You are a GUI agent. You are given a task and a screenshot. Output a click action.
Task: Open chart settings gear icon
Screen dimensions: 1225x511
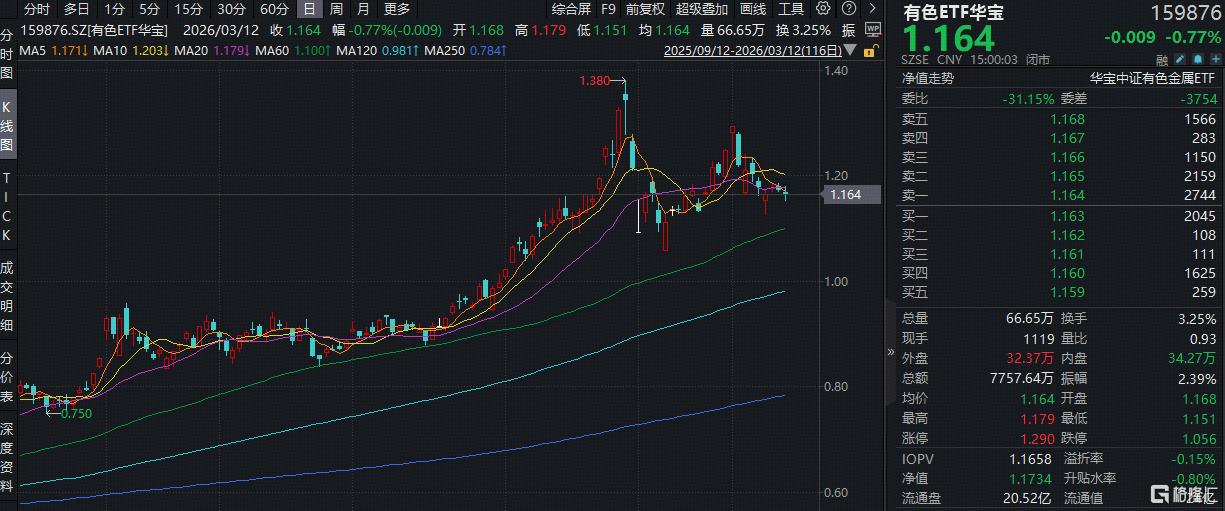coord(823,8)
